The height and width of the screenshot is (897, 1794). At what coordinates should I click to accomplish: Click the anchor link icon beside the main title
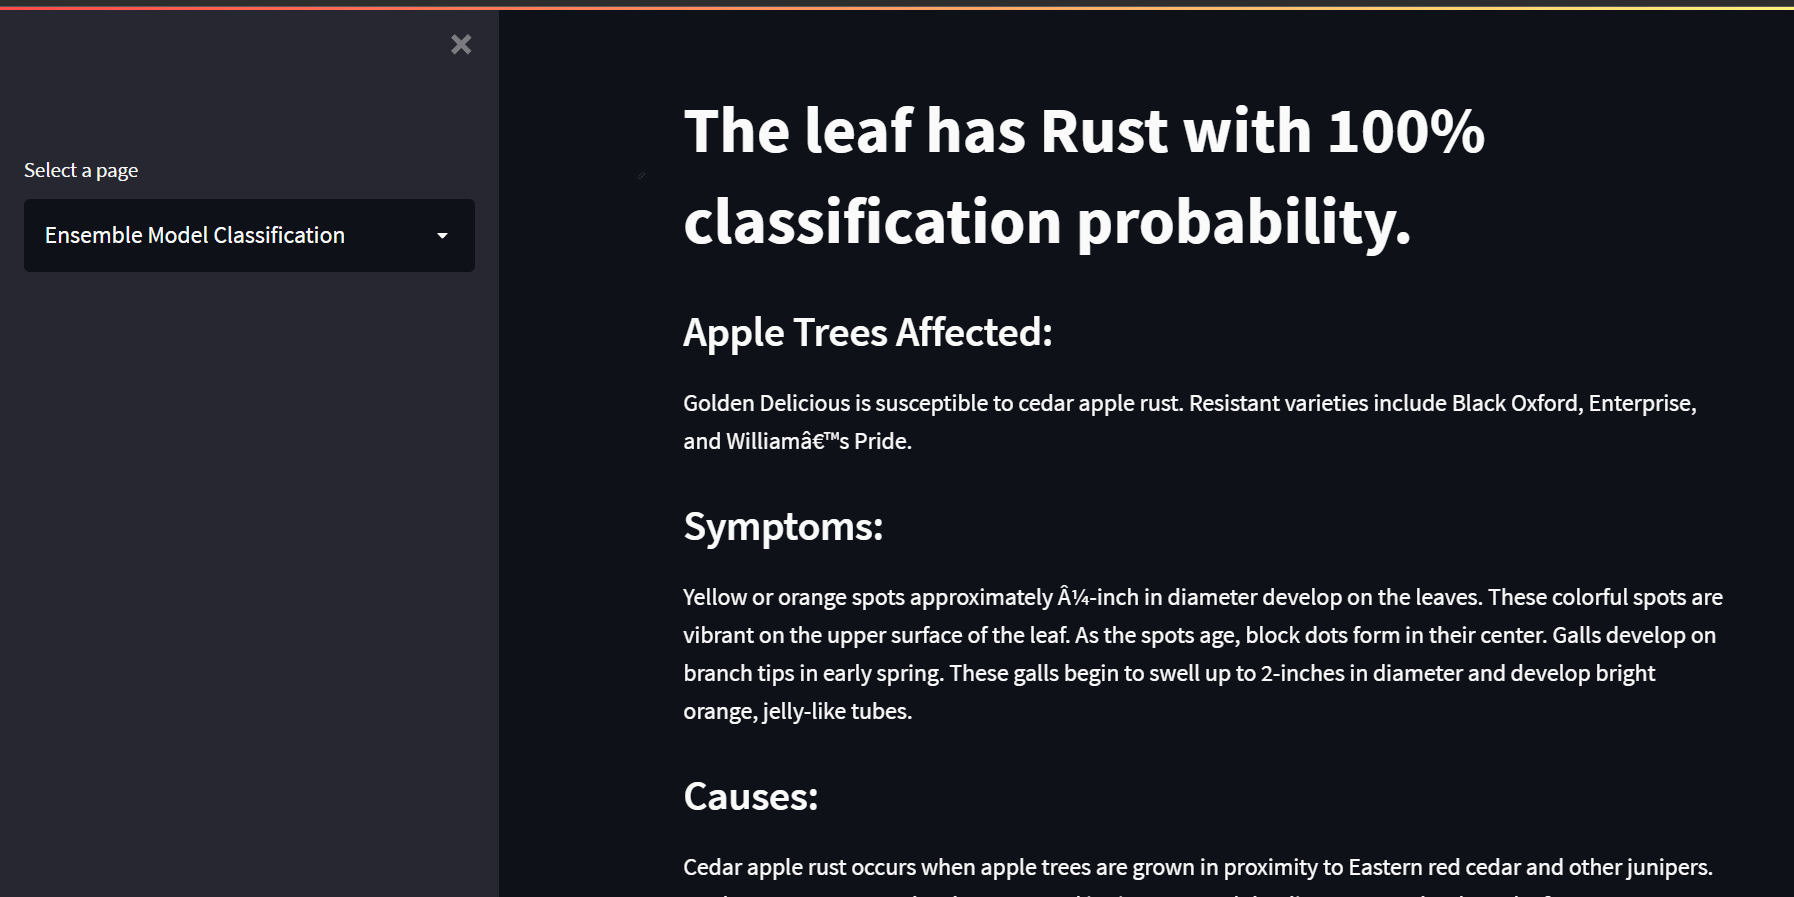640,174
